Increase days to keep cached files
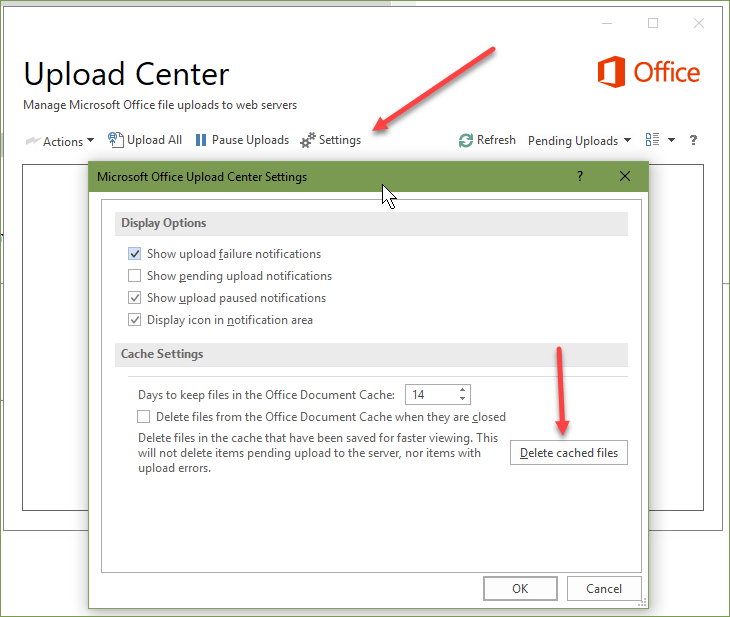Screen dimensions: 730x617 (462, 390)
